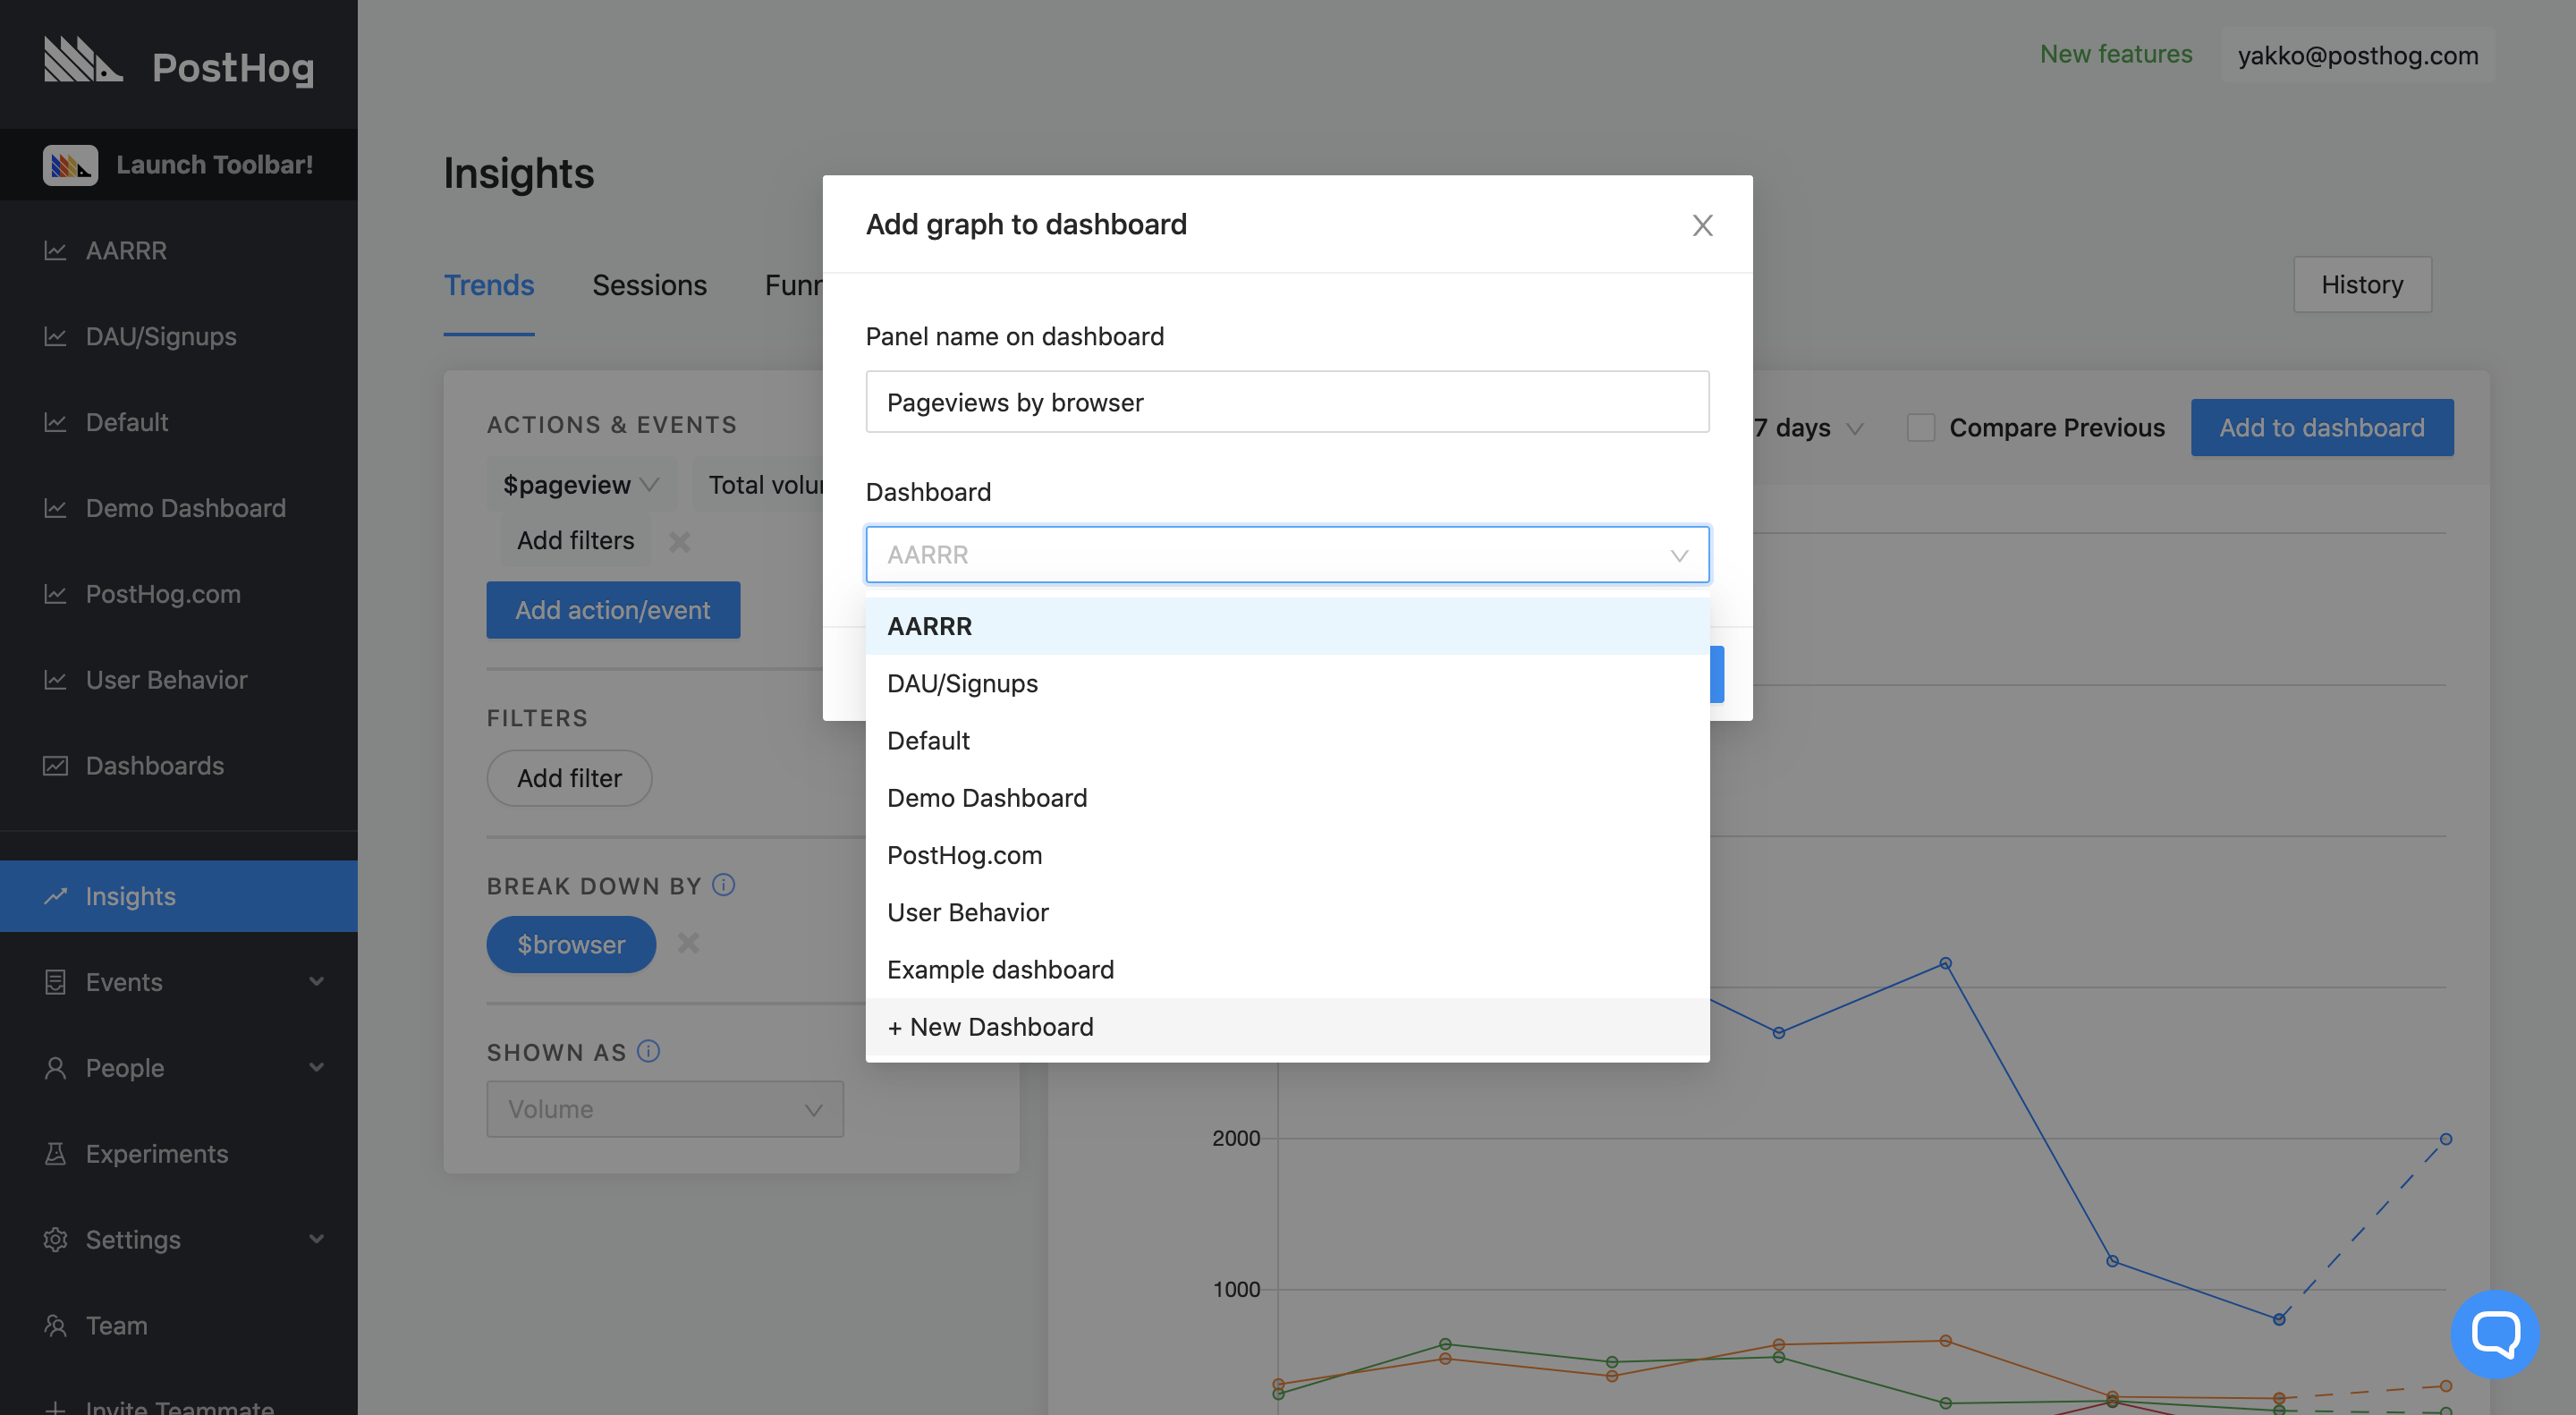The image size is (2576, 1415).
Task: Click the Break Down By info icon
Action: (723, 885)
